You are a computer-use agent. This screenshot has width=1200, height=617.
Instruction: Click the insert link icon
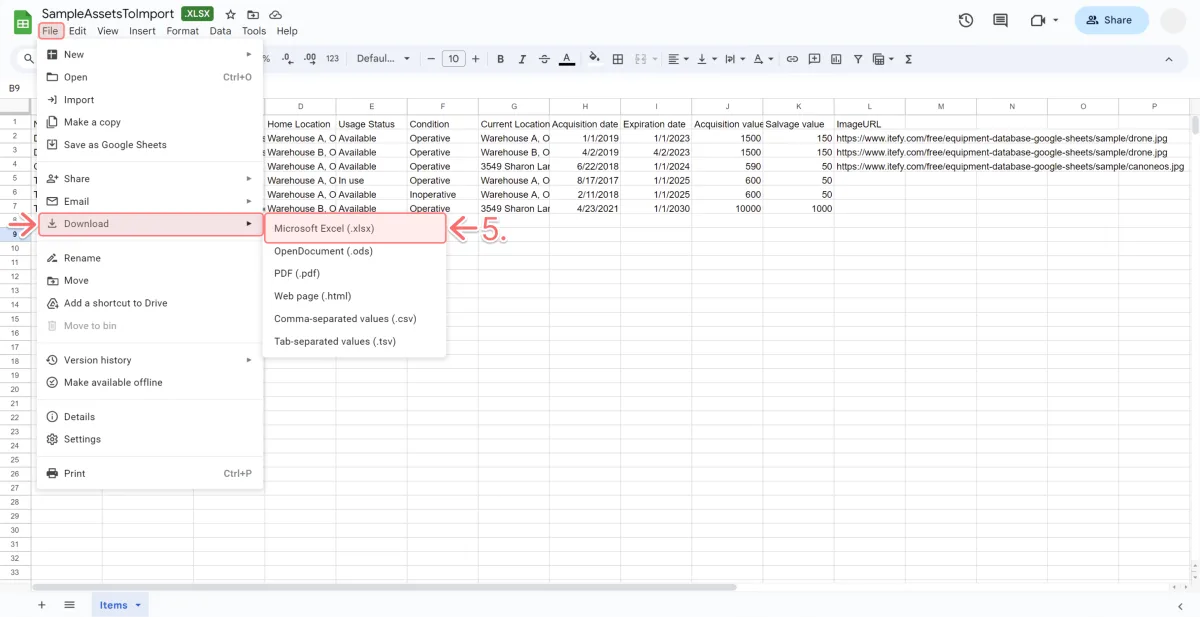[x=792, y=59]
